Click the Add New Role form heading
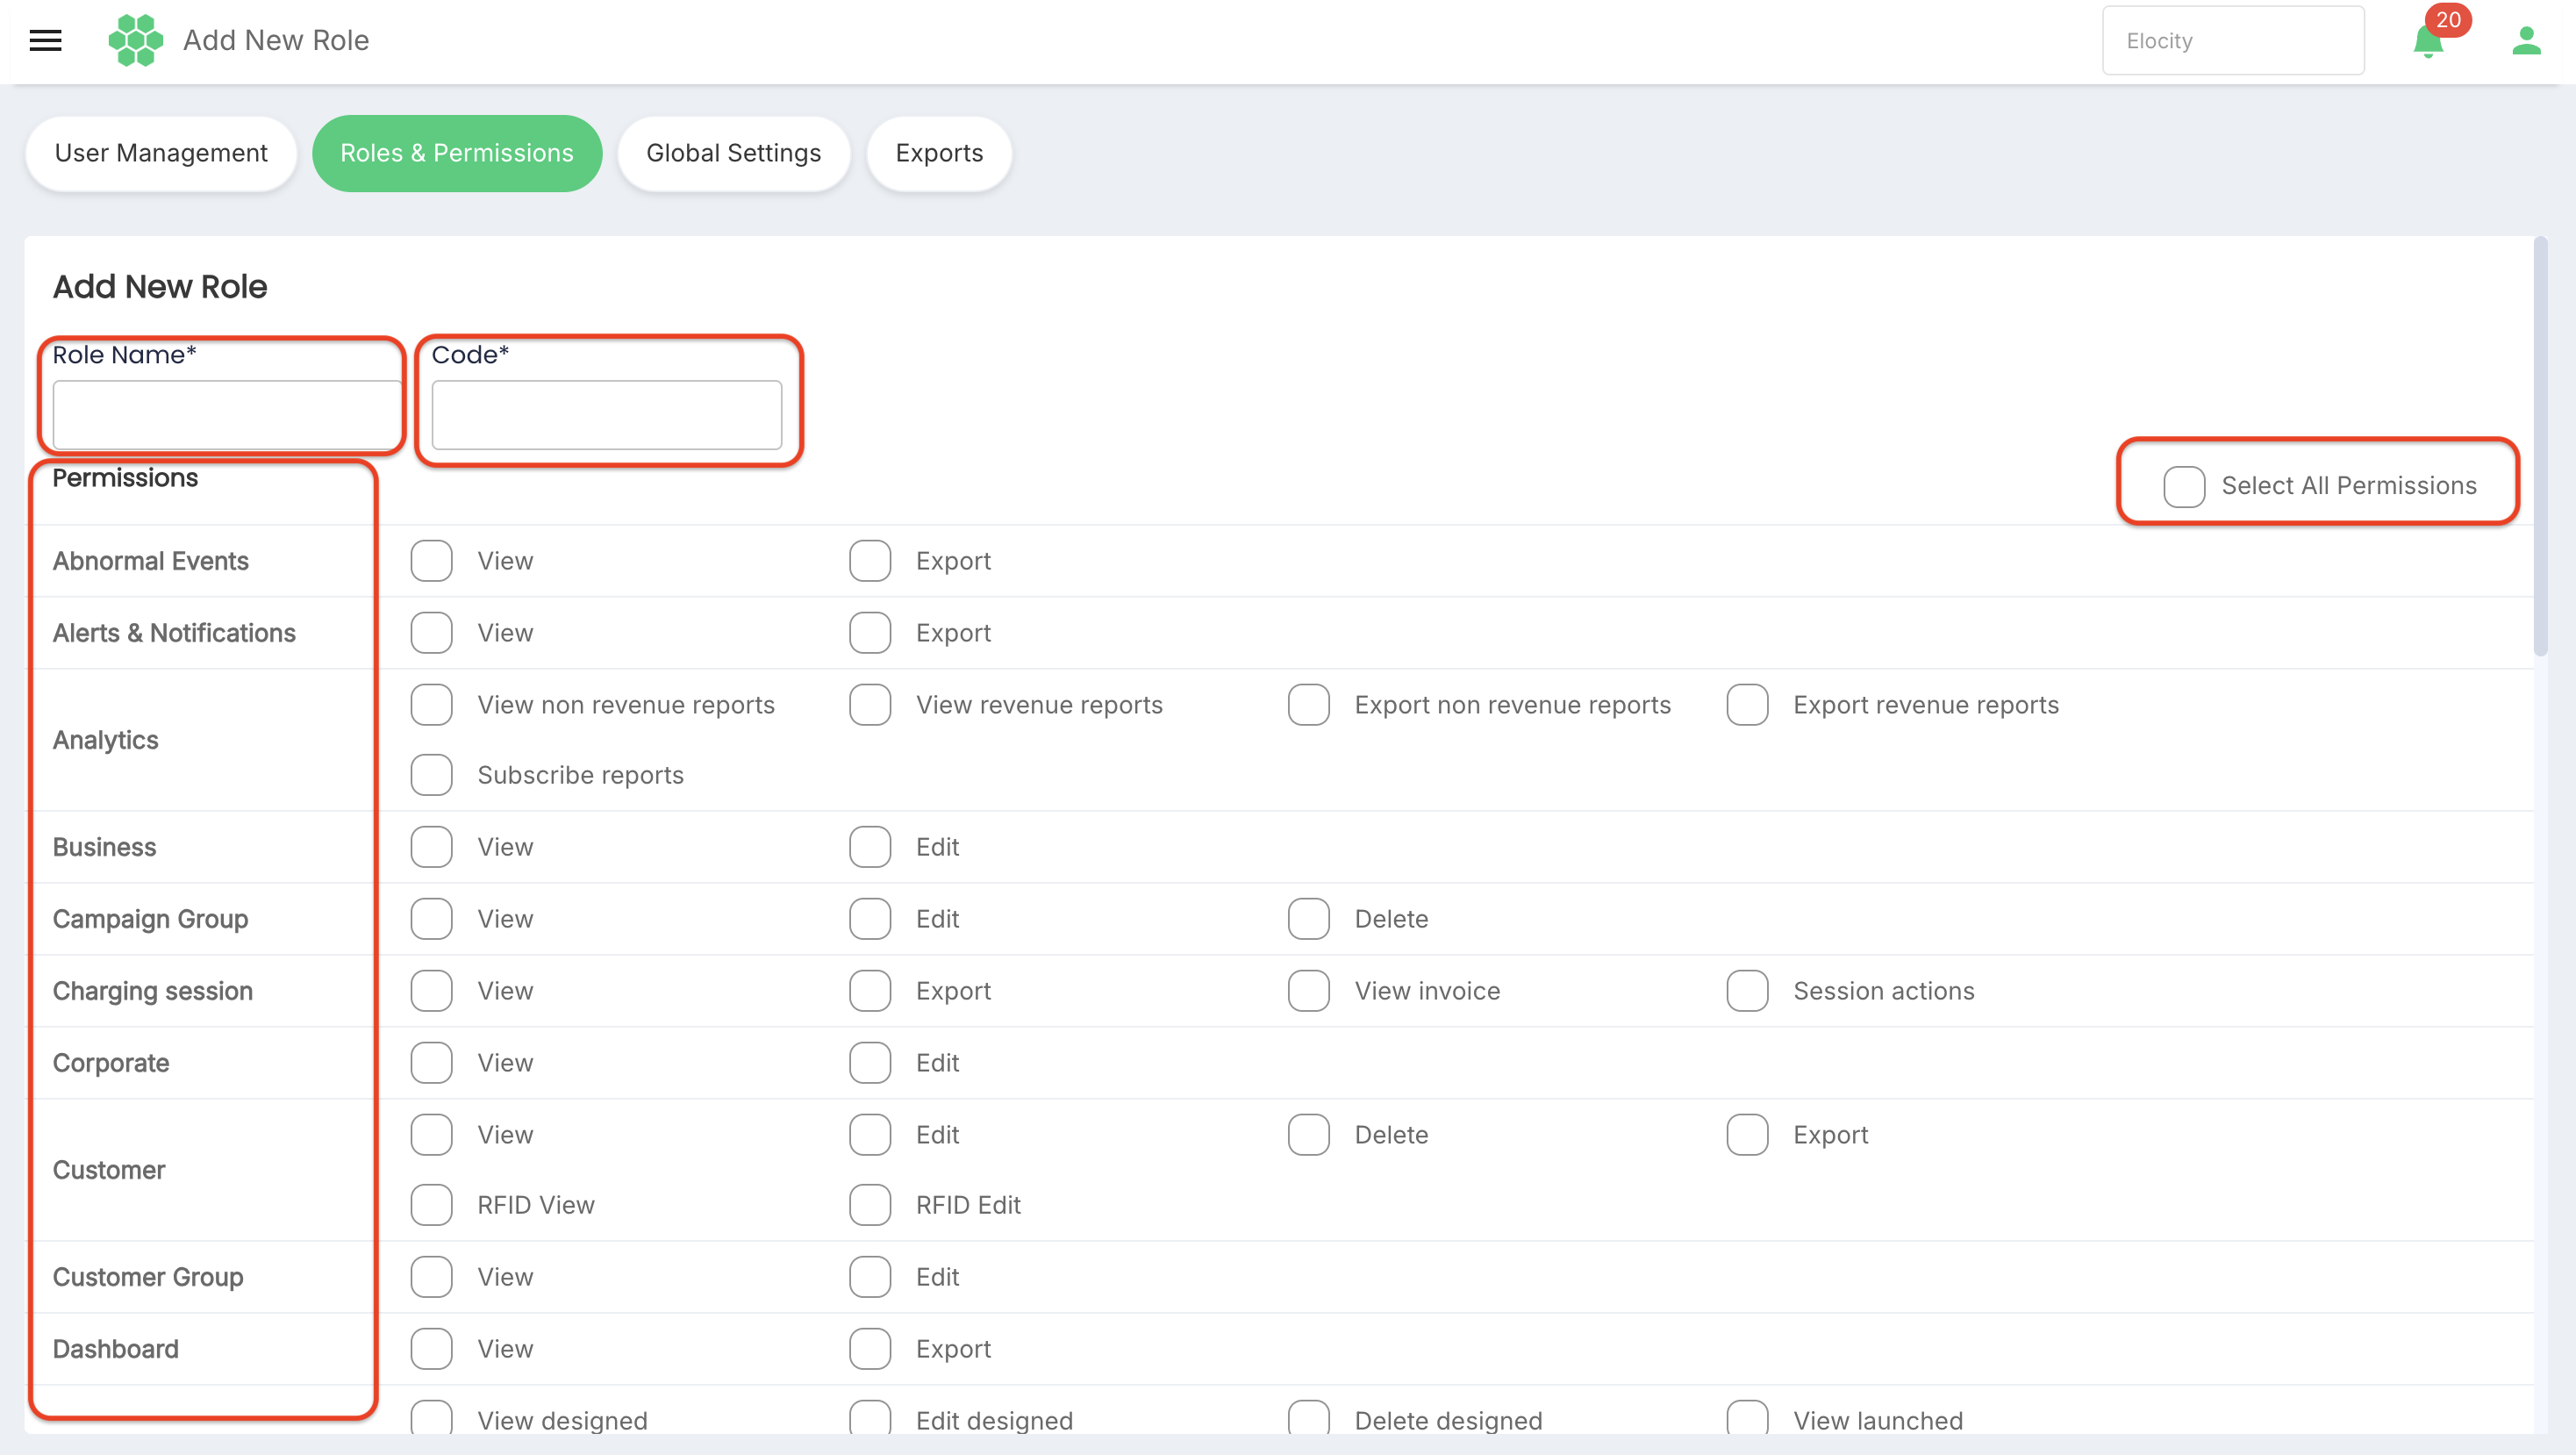The width and height of the screenshot is (2576, 1455). click(x=160, y=287)
